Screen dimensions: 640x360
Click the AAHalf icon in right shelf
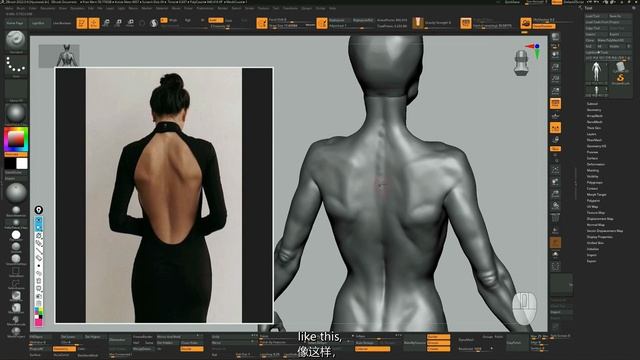tap(555, 91)
